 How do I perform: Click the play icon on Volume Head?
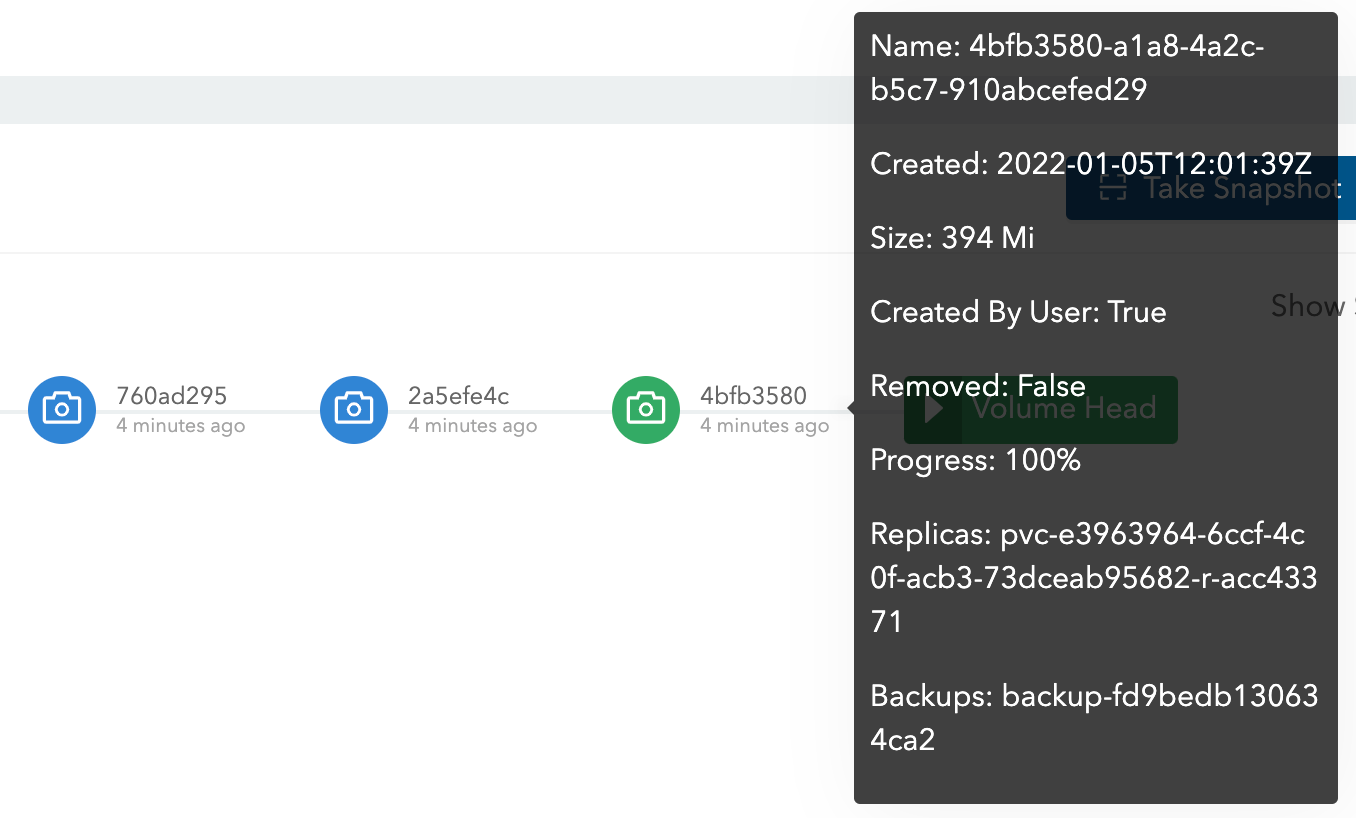coord(934,410)
